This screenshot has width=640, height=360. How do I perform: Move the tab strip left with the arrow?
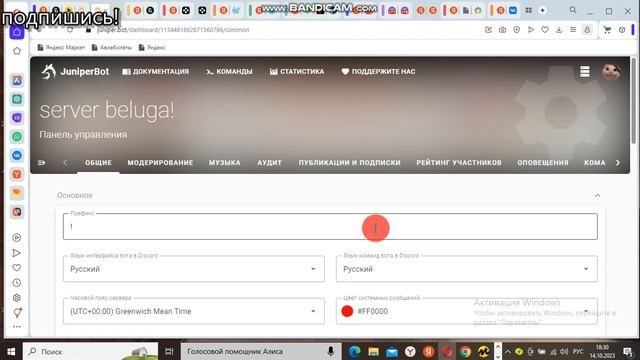pyautogui.click(x=65, y=162)
